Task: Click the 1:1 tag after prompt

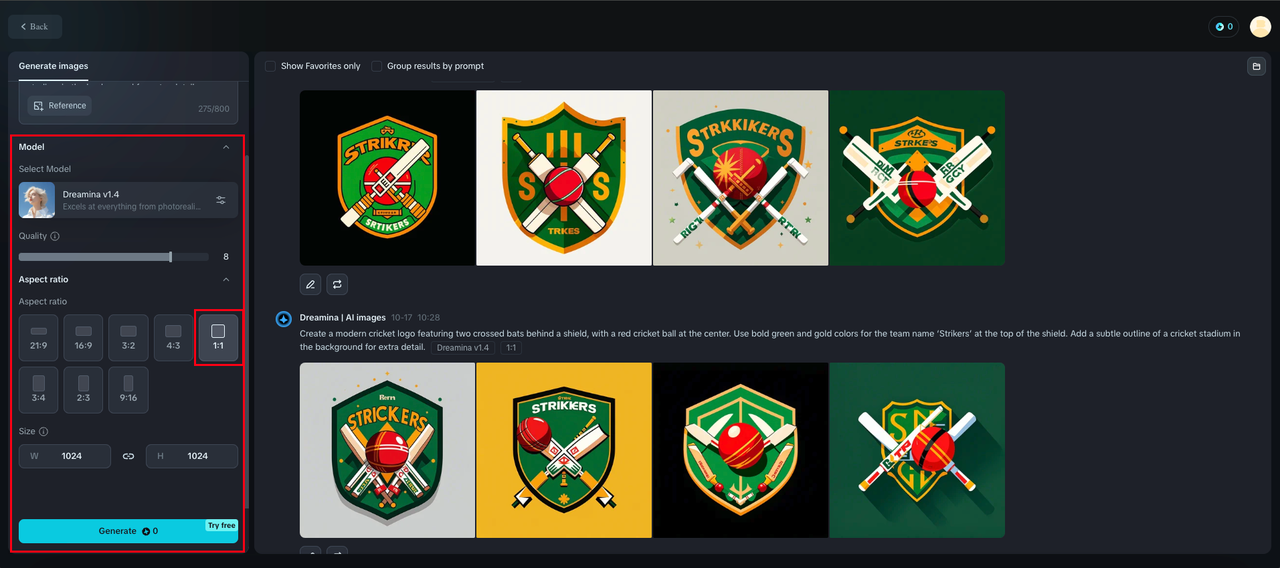Action: coord(511,347)
